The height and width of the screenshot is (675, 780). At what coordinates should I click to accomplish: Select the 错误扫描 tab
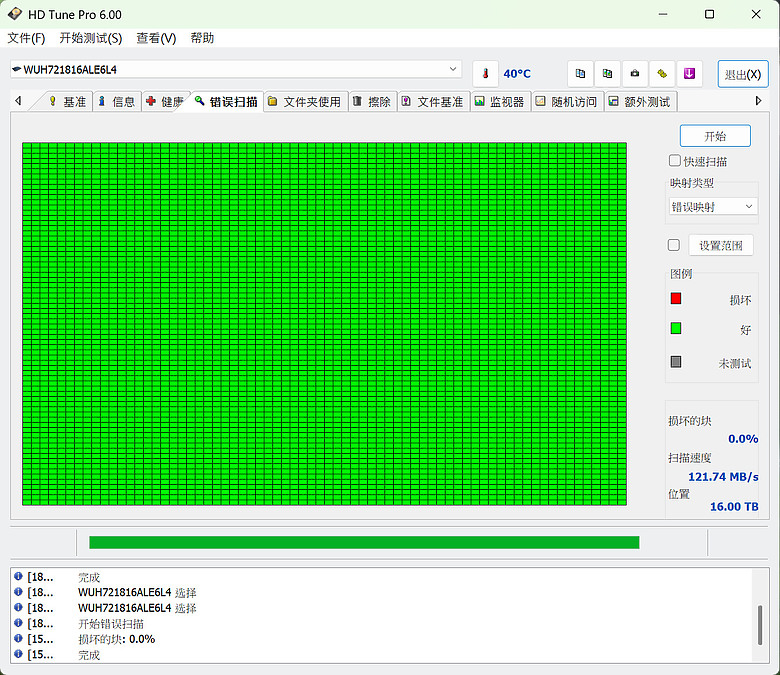click(227, 102)
